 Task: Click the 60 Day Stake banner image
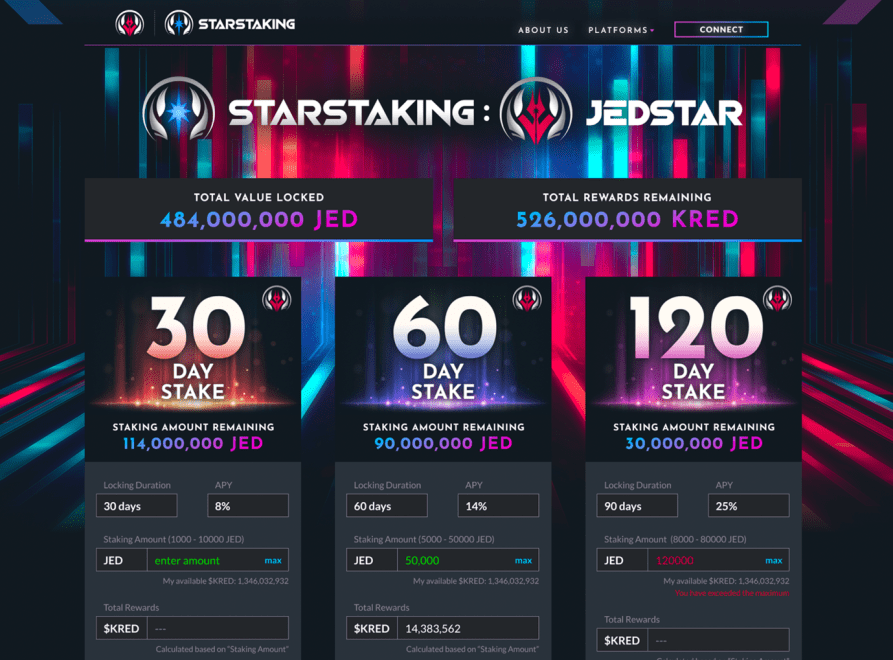443,350
